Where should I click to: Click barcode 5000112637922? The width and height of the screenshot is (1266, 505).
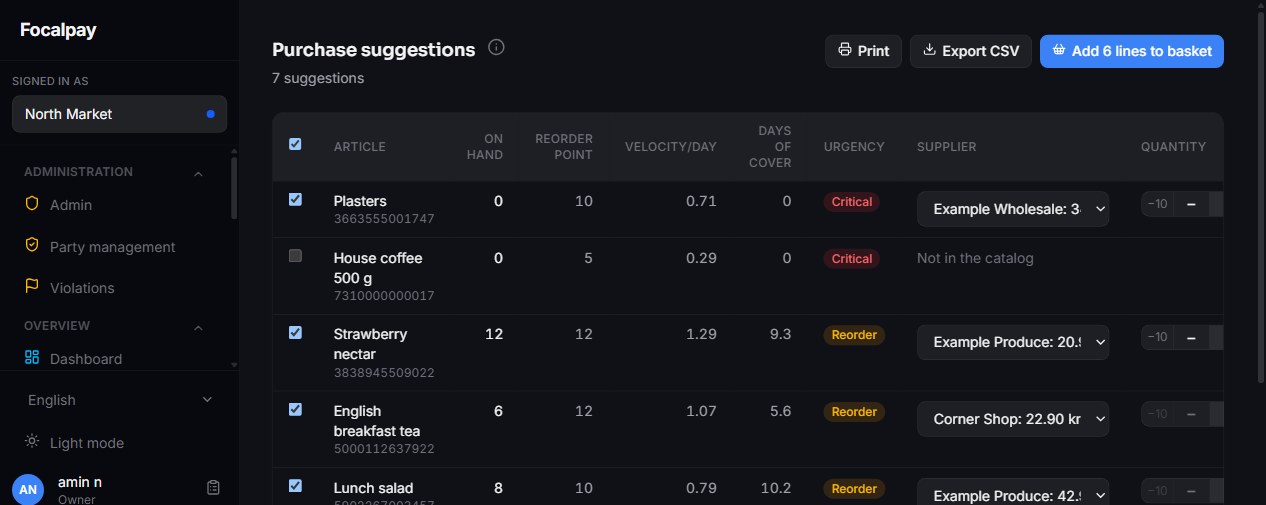384,449
